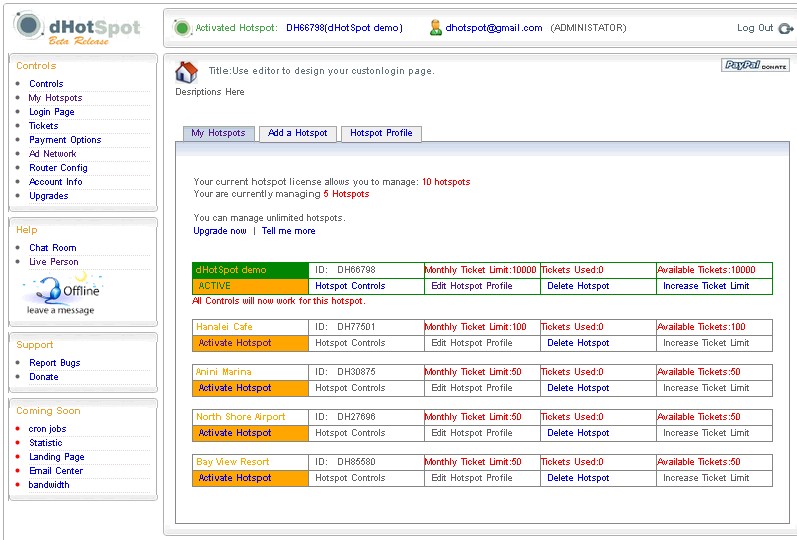
Task: Switch to My Hotspots tab
Action: coord(219,133)
